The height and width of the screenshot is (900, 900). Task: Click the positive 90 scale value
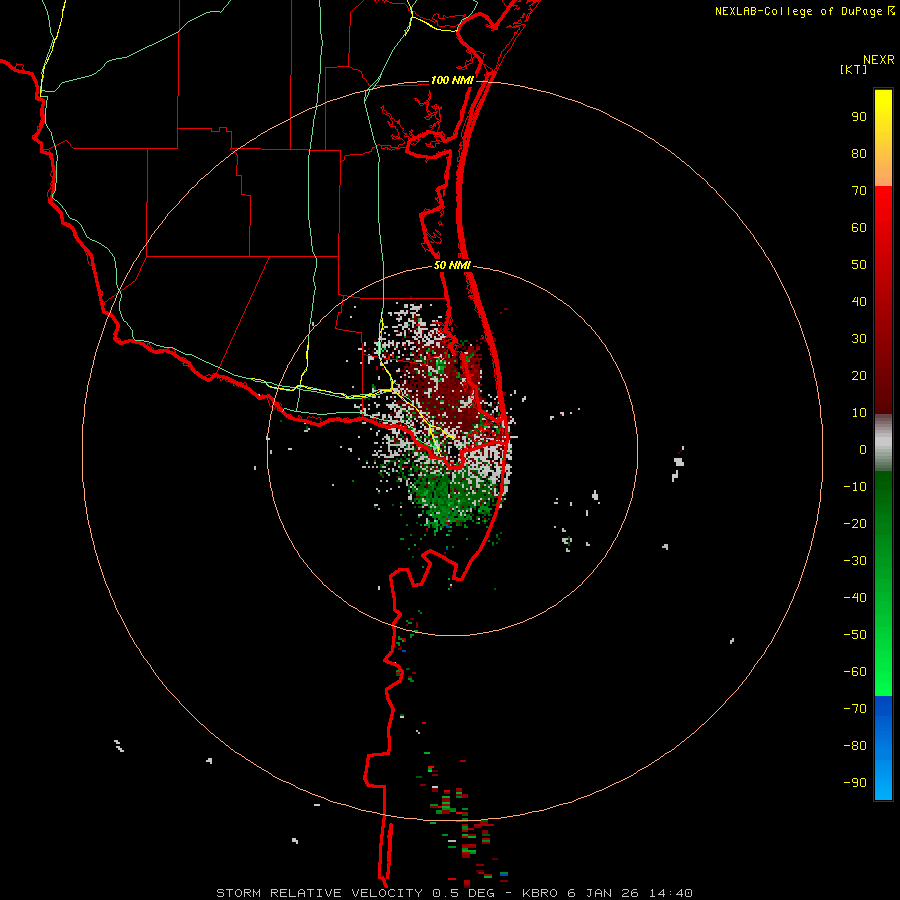(x=859, y=117)
